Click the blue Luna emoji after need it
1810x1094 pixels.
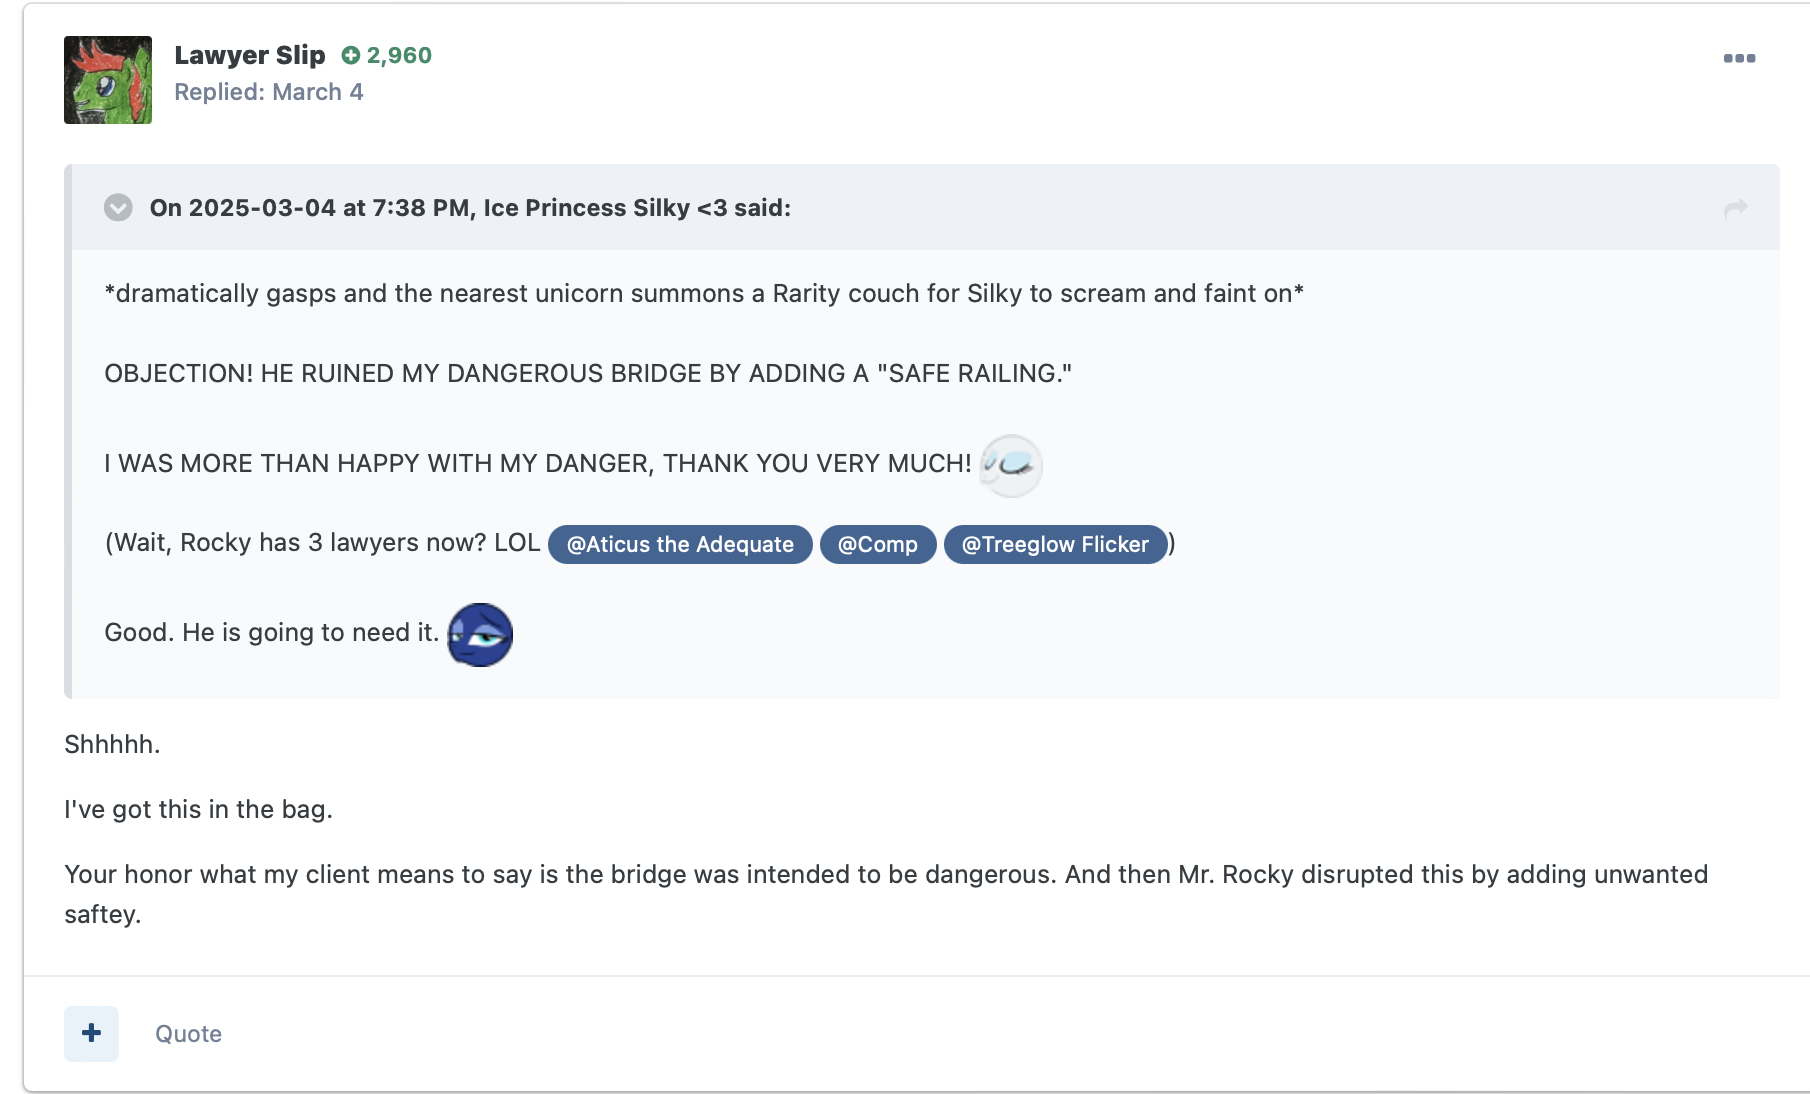click(480, 634)
